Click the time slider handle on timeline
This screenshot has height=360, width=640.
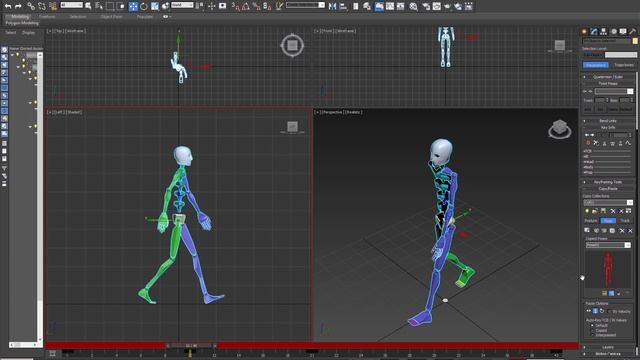(x=191, y=346)
